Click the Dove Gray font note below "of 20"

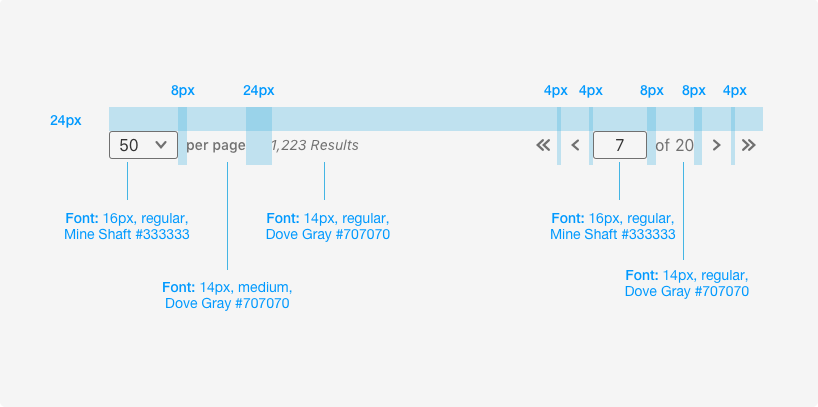pyautogui.click(x=686, y=283)
